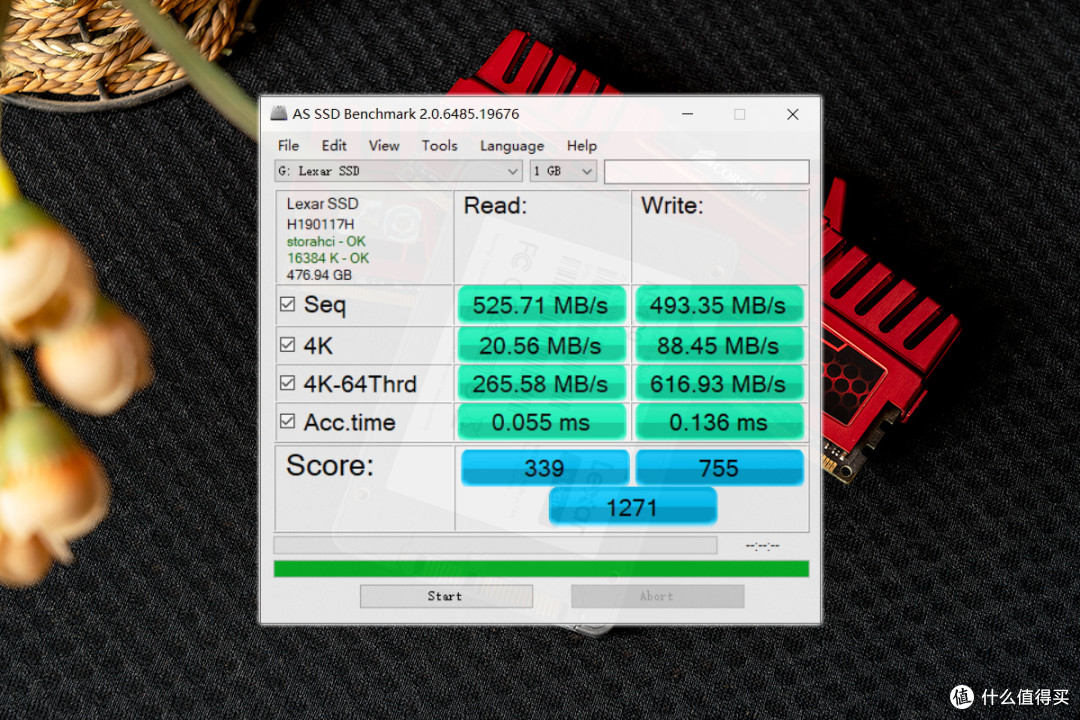Click the H190117H firmware text

click(320, 224)
